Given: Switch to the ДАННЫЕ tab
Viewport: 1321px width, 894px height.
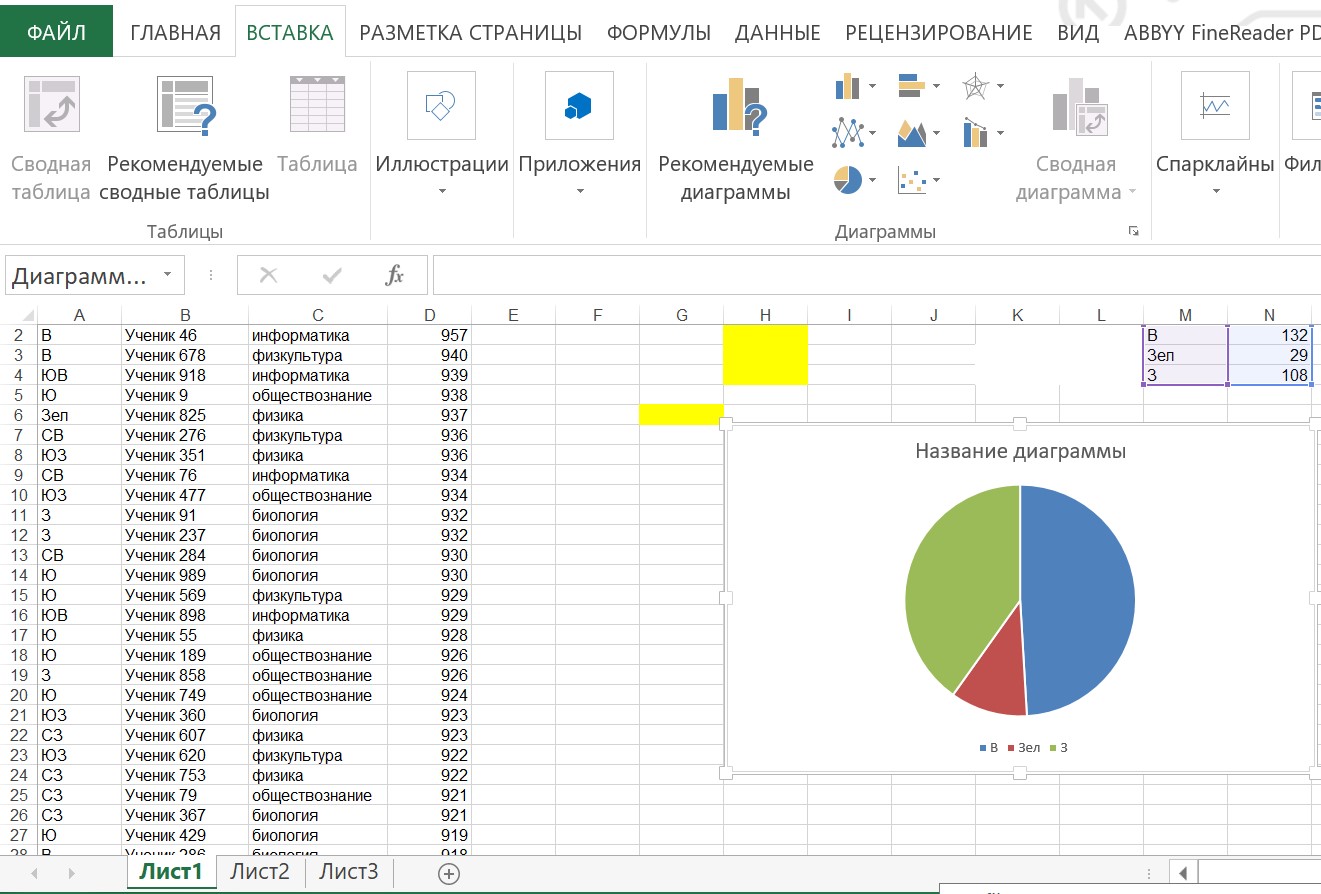Looking at the screenshot, I should 777,33.
